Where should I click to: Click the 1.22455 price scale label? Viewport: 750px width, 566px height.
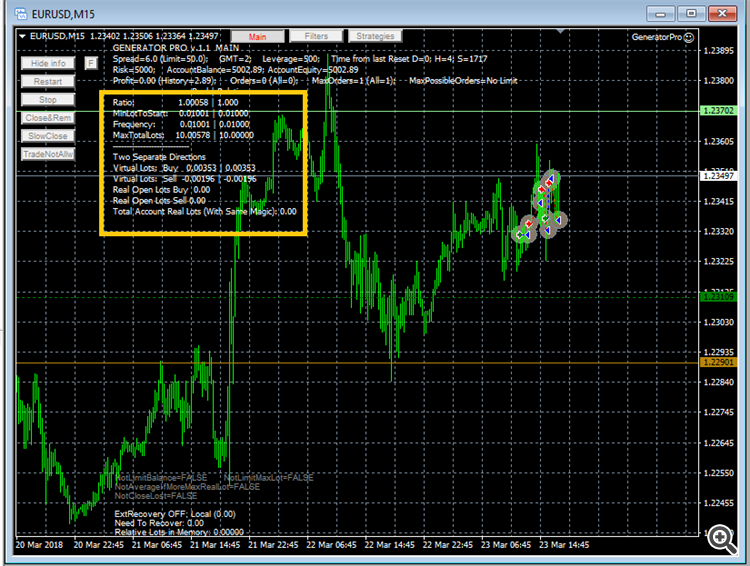tap(718, 503)
